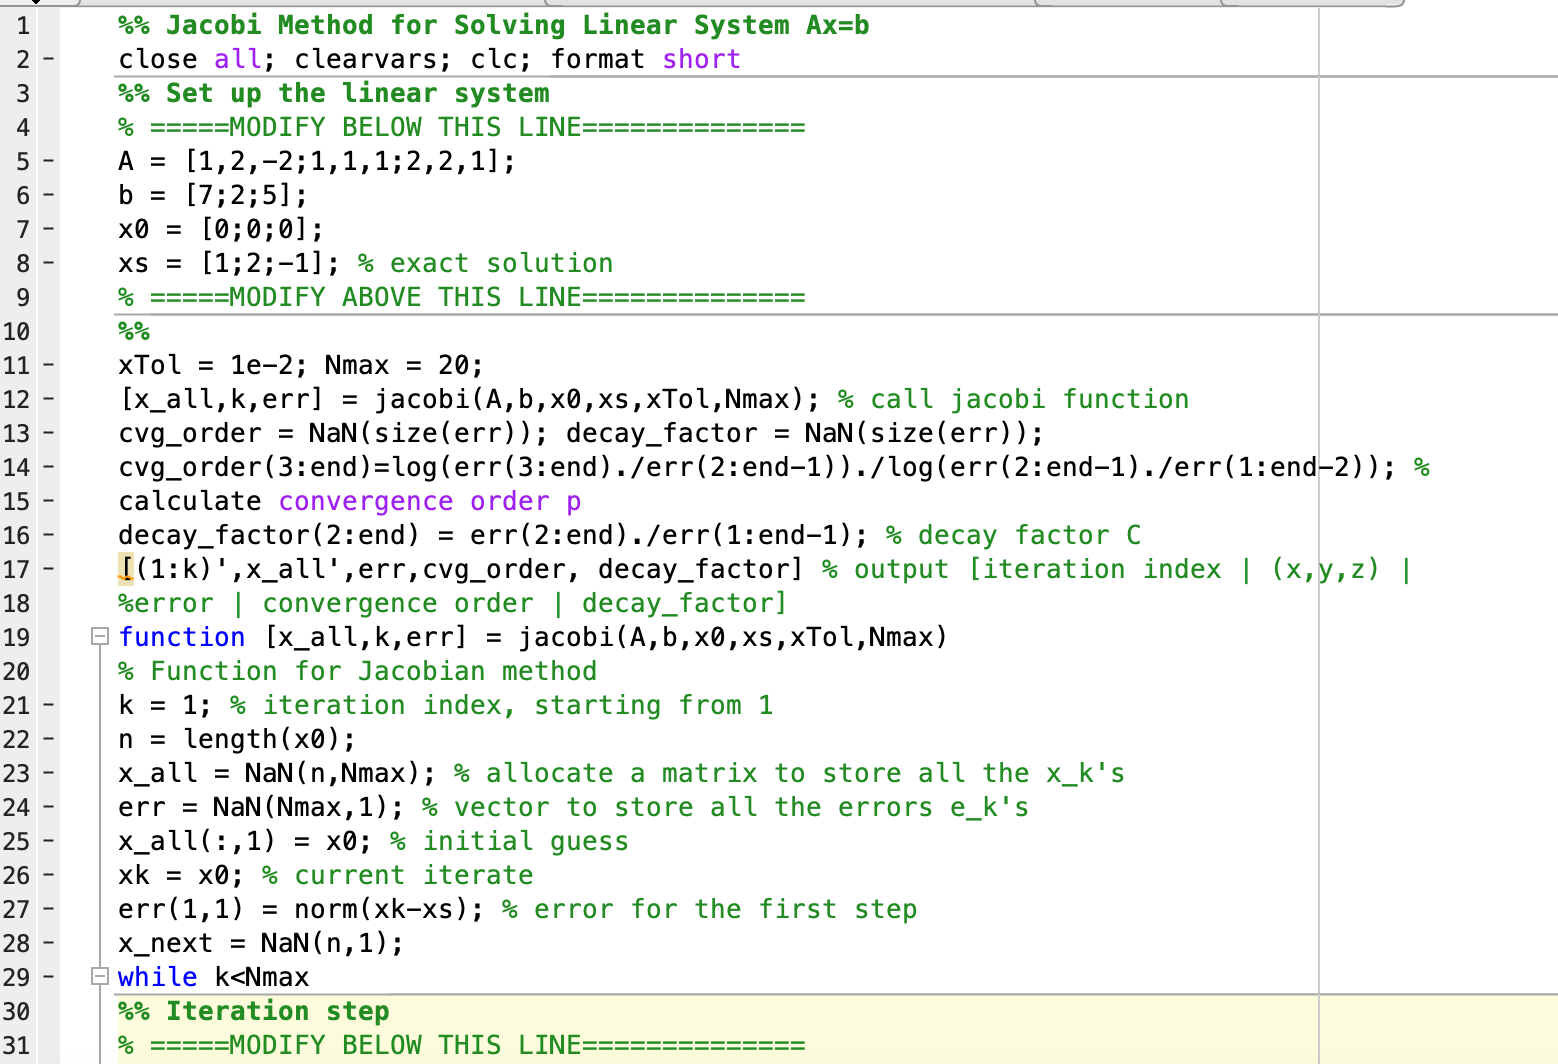Click line number 10 in the gutter
Screen dimensions: 1558x1064
tap(17, 331)
